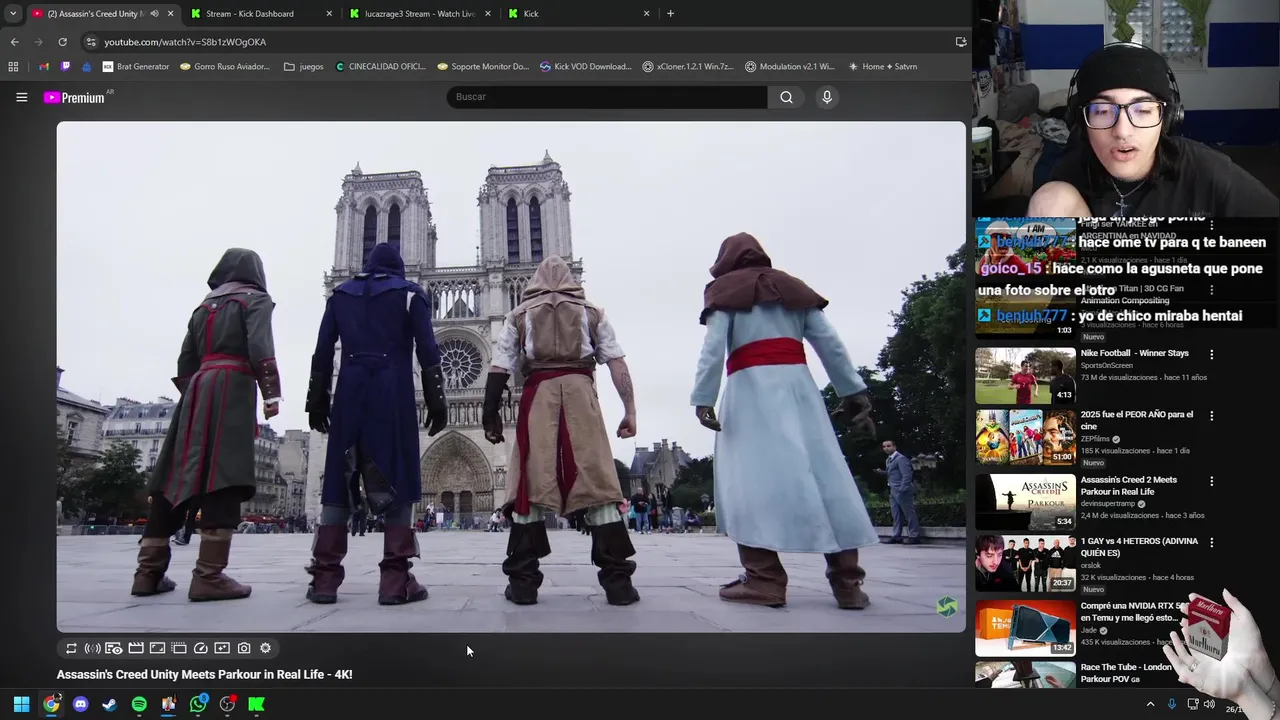Click the SportsOnScreen channel name
This screenshot has height=720, width=1280.
[1106, 366]
